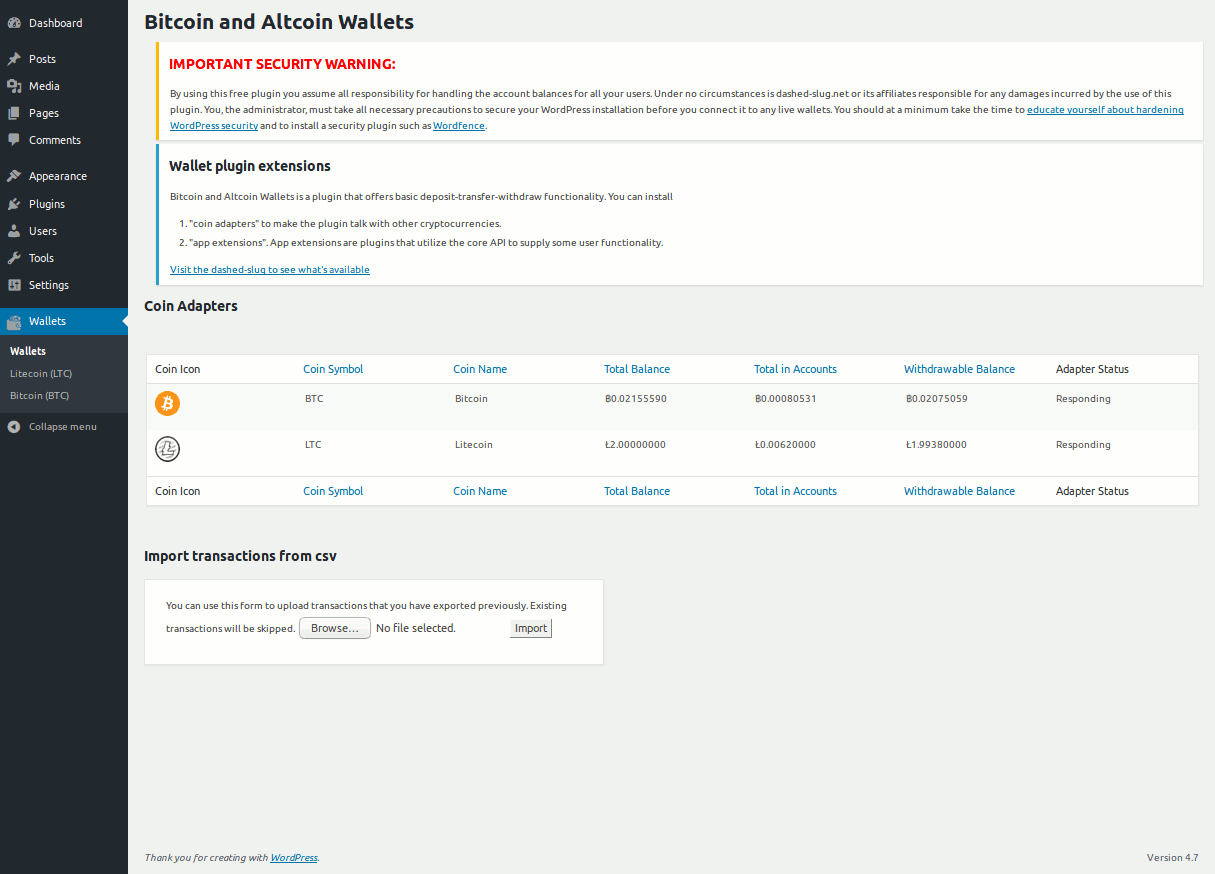Click the orange Bitcoin coin icon
The image size is (1215, 874).
(167, 403)
